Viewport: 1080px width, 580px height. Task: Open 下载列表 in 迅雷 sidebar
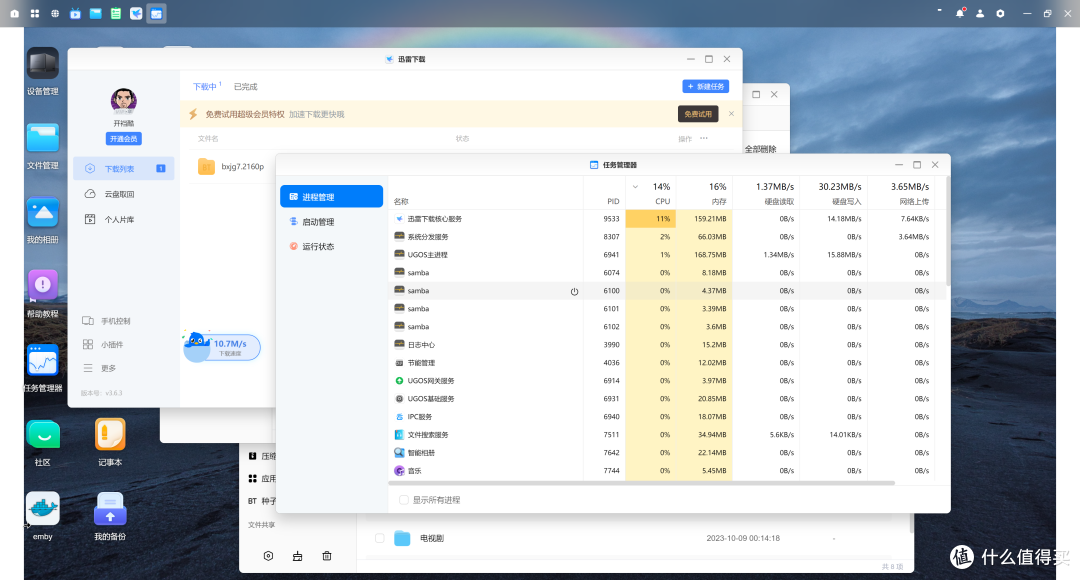point(124,169)
